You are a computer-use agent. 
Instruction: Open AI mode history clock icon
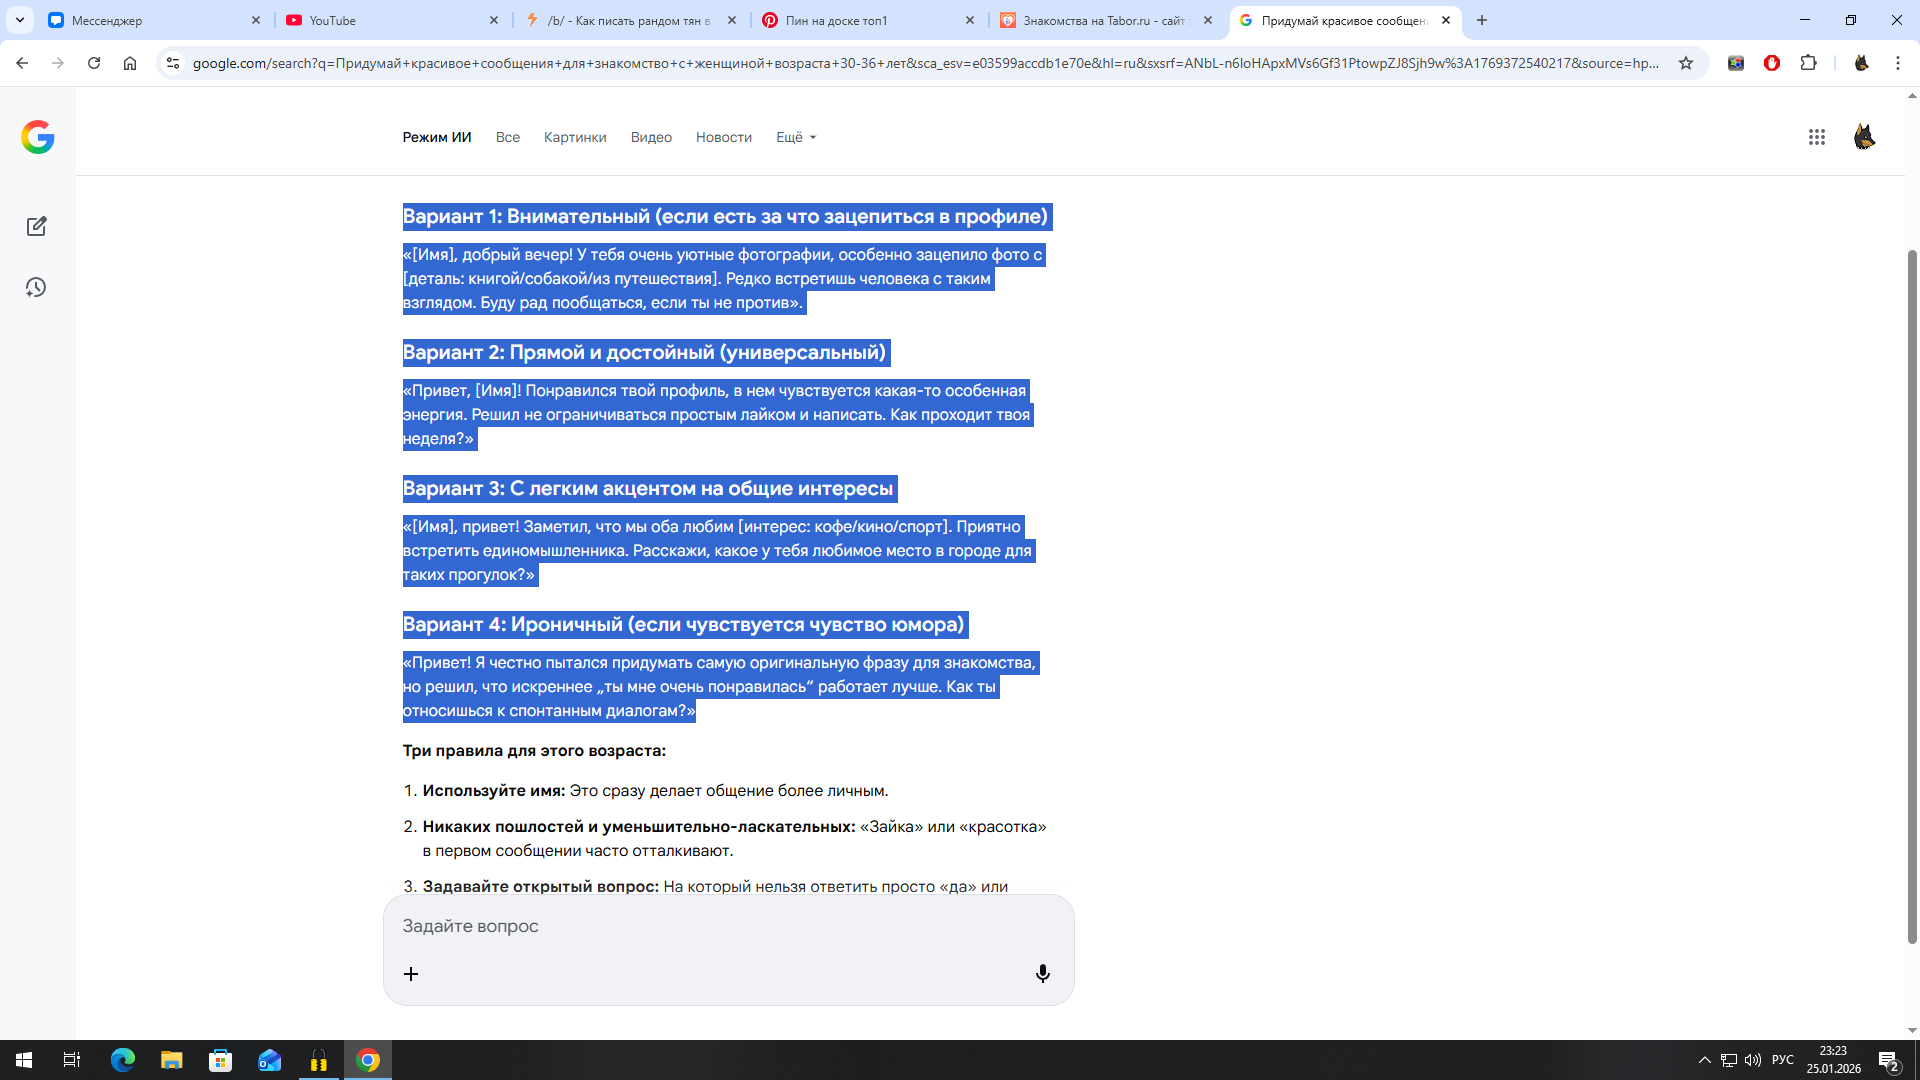pos(37,288)
